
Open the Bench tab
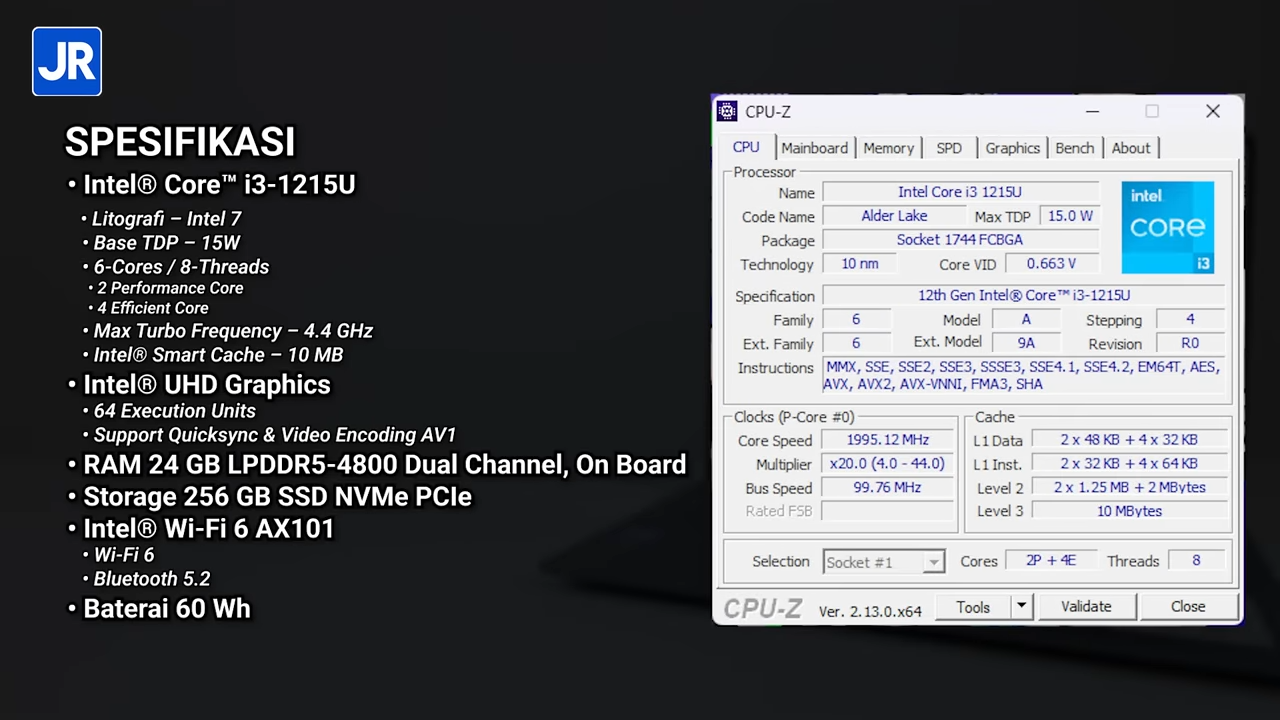pos(1075,148)
